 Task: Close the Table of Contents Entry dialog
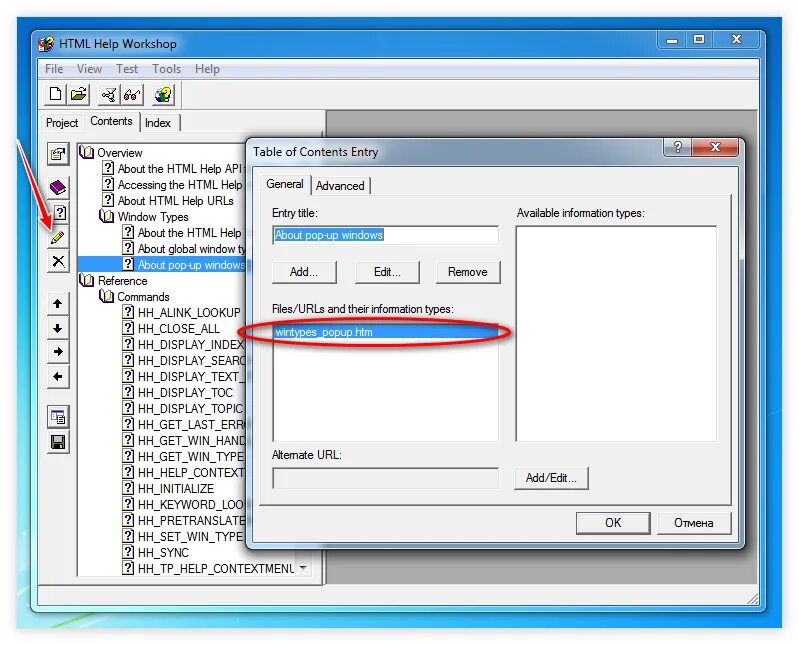pos(715,147)
